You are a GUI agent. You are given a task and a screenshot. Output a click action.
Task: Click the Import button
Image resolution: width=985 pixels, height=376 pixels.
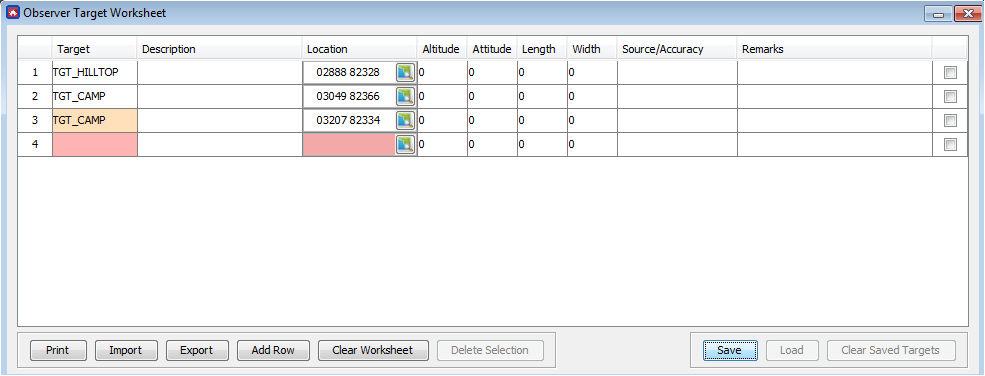click(126, 350)
